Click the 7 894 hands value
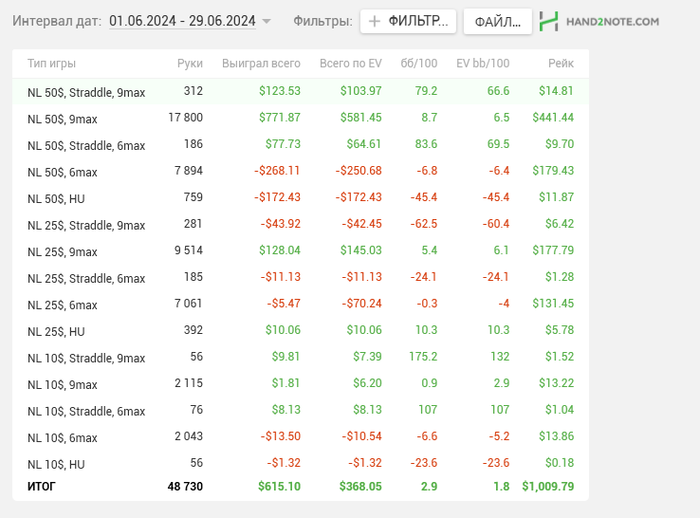This screenshot has width=700, height=518. [188, 171]
